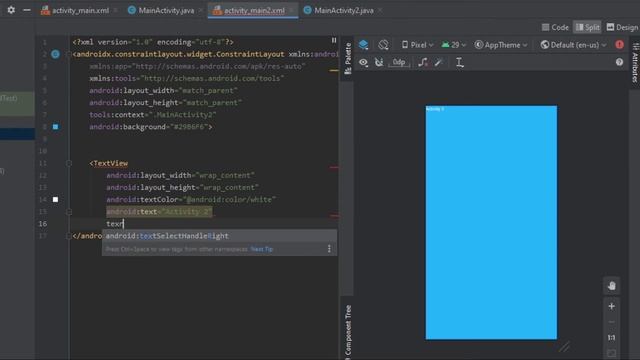The height and width of the screenshot is (360, 640).
Task: Click the related class gutter icon on line 2
Action: point(56,54)
